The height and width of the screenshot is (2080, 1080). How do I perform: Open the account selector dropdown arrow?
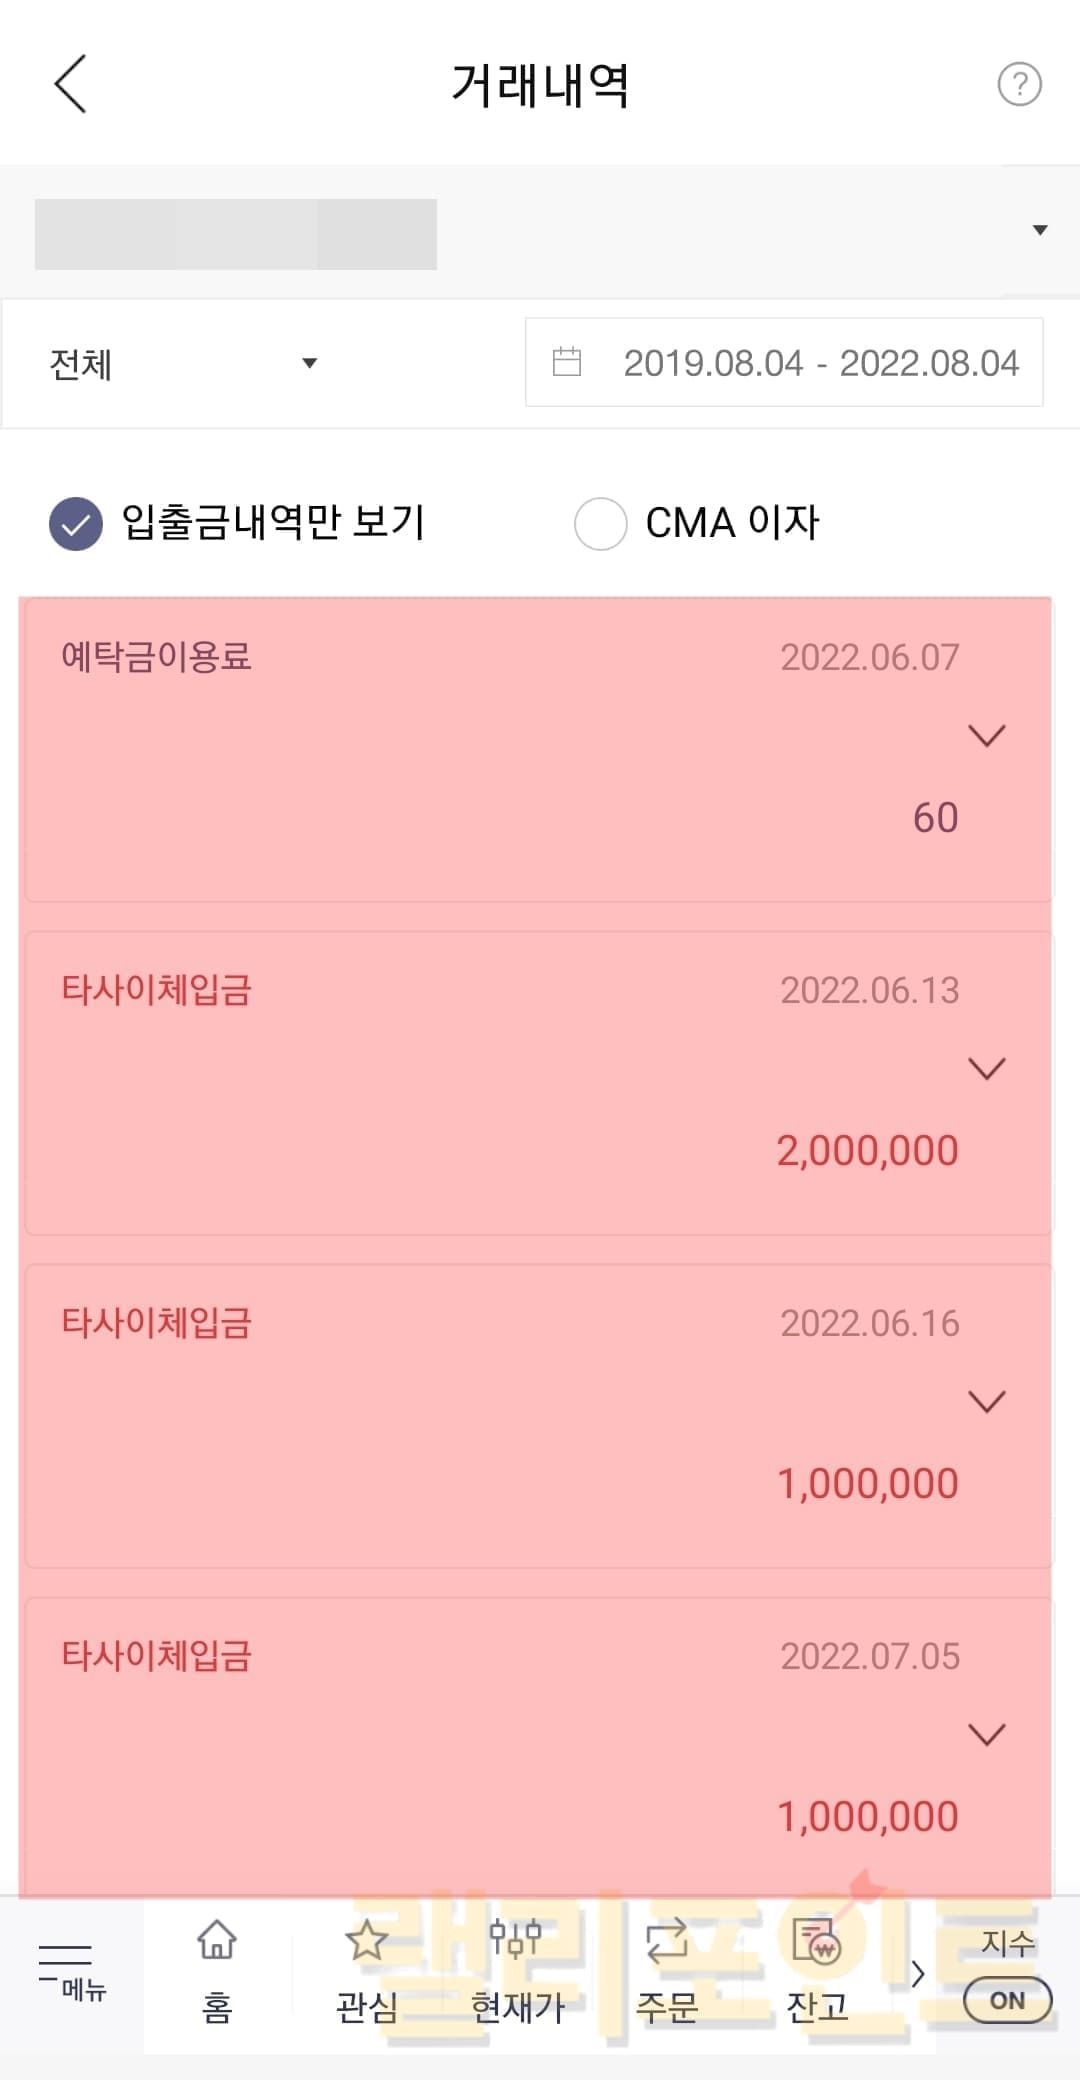(1039, 231)
